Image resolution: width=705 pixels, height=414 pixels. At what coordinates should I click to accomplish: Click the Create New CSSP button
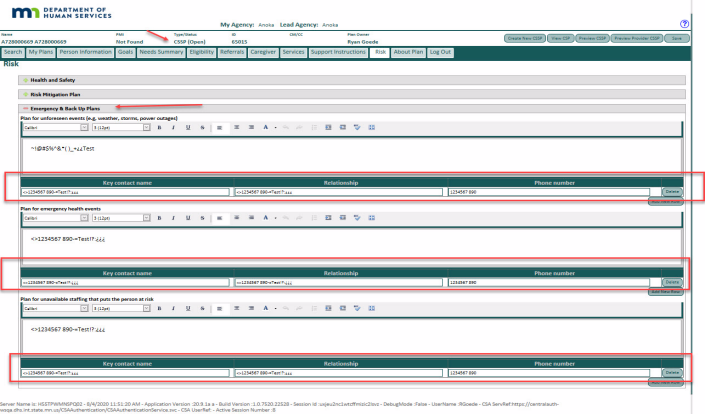[x=525, y=39]
